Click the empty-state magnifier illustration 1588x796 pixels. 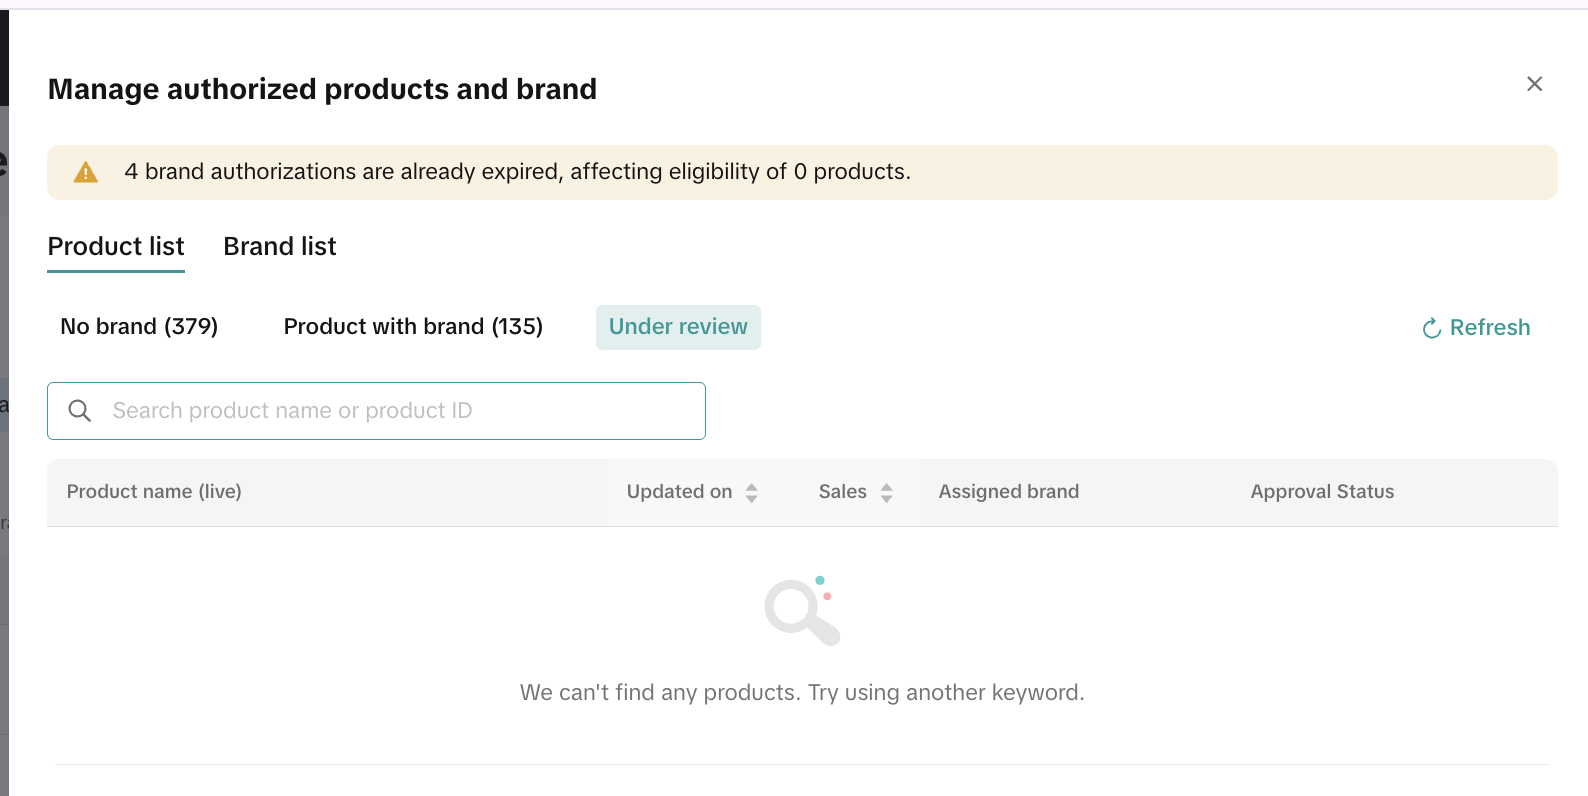tap(801, 611)
